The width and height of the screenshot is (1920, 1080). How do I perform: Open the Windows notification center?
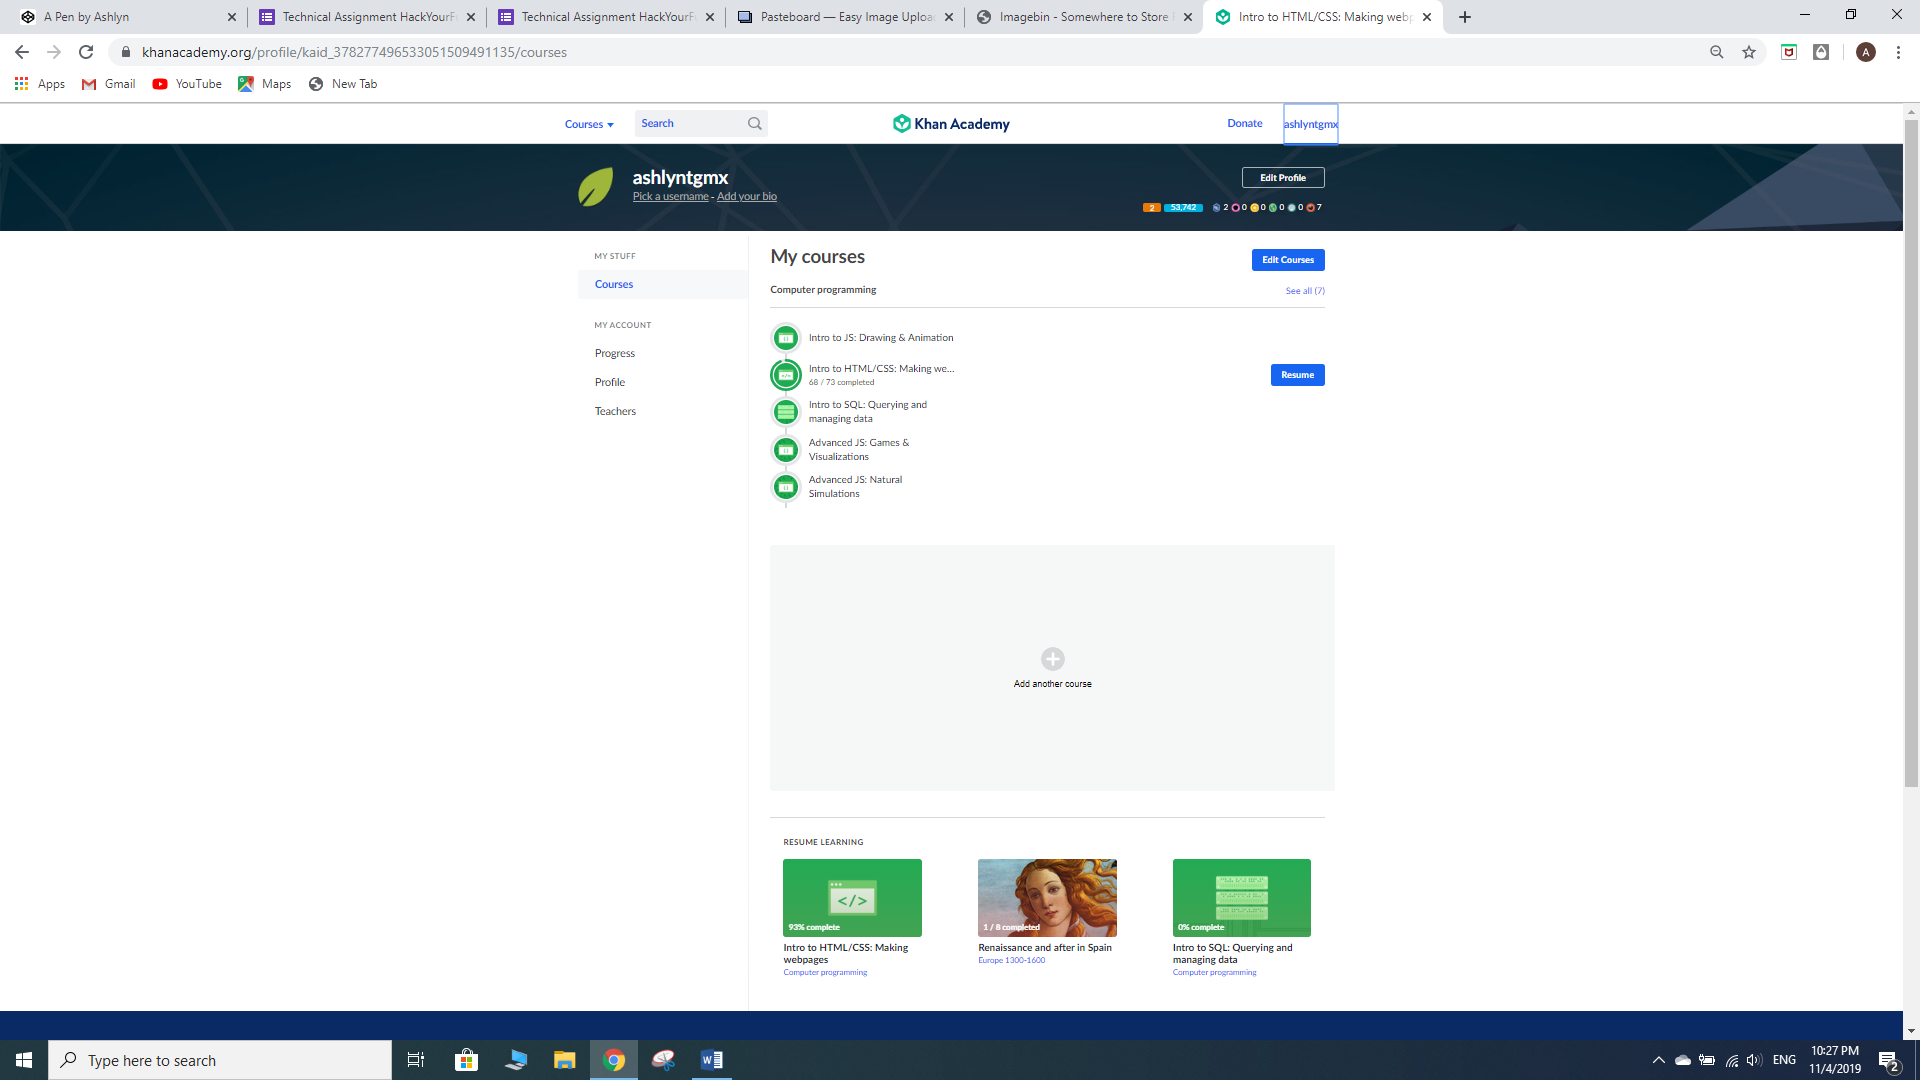[x=1889, y=1061]
